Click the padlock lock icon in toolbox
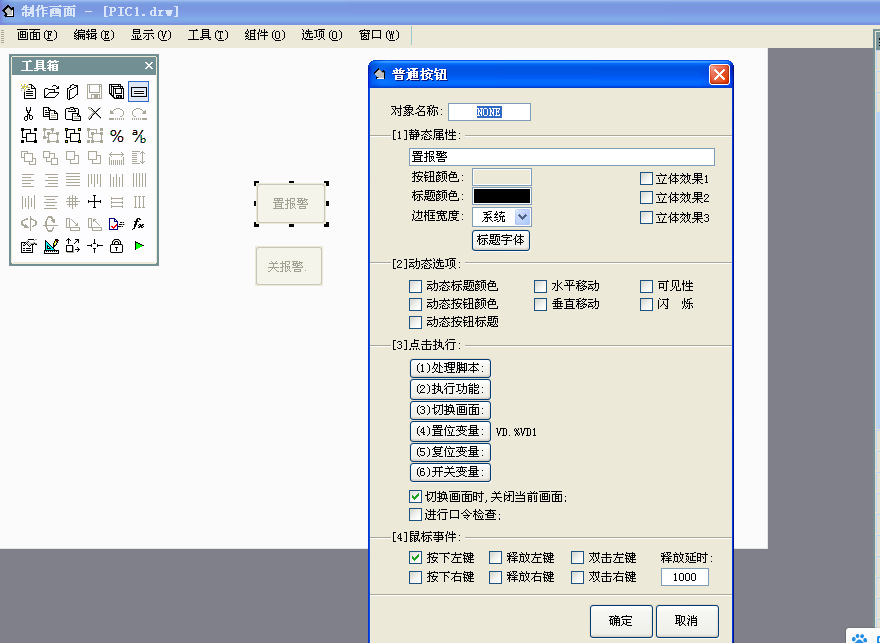880x643 pixels. pyautogui.click(x=117, y=246)
